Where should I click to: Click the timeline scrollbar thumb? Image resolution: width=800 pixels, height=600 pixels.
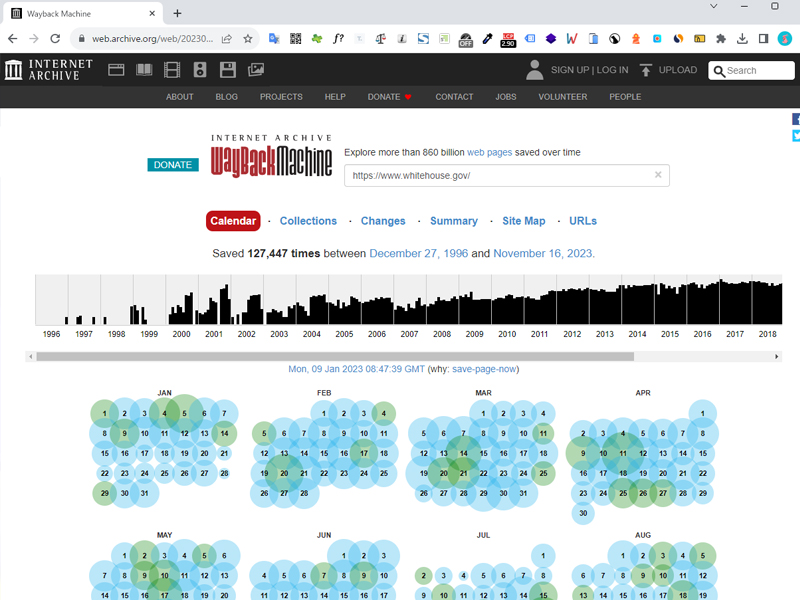(x=335, y=357)
